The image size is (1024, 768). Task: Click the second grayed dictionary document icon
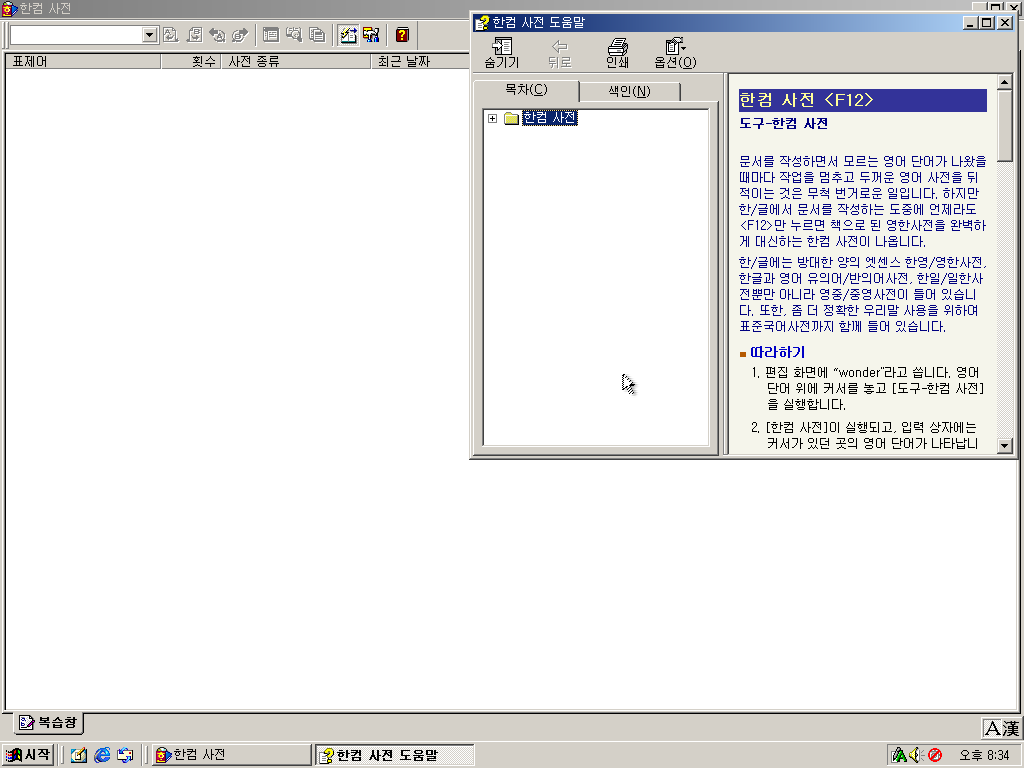194,35
